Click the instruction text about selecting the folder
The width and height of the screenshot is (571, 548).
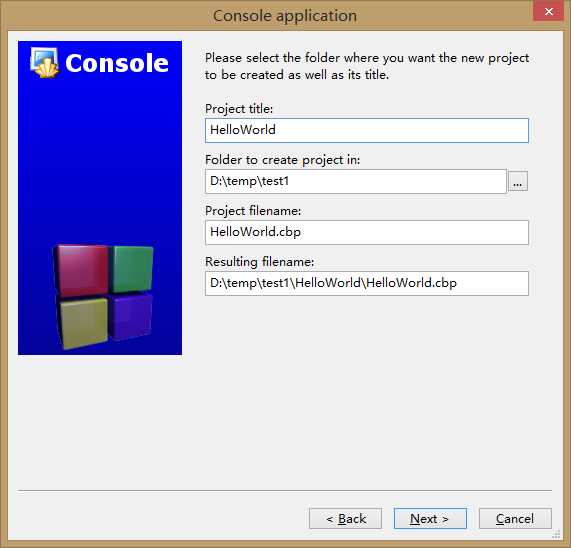pyautogui.click(x=367, y=66)
